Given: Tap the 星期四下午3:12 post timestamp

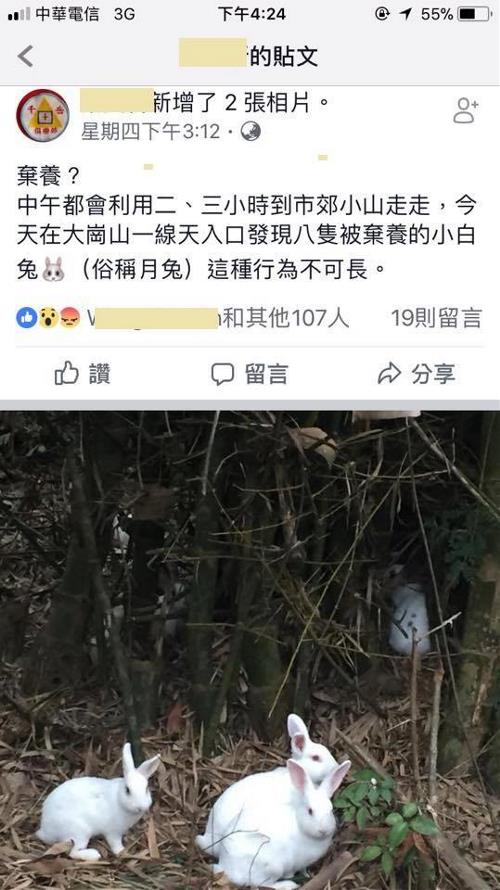Looking at the screenshot, I should (150, 132).
